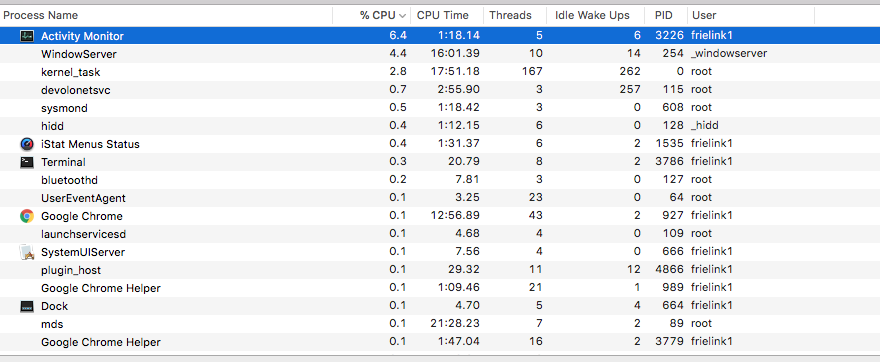Select the plugin_host process row
The width and height of the screenshot is (880, 362).
point(440,270)
